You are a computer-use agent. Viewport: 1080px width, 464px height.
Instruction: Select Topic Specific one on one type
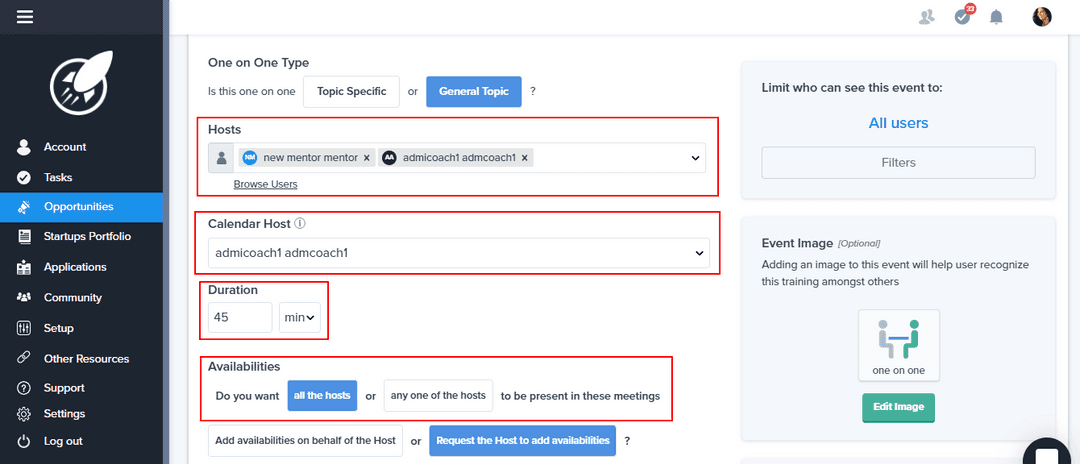click(x=351, y=92)
